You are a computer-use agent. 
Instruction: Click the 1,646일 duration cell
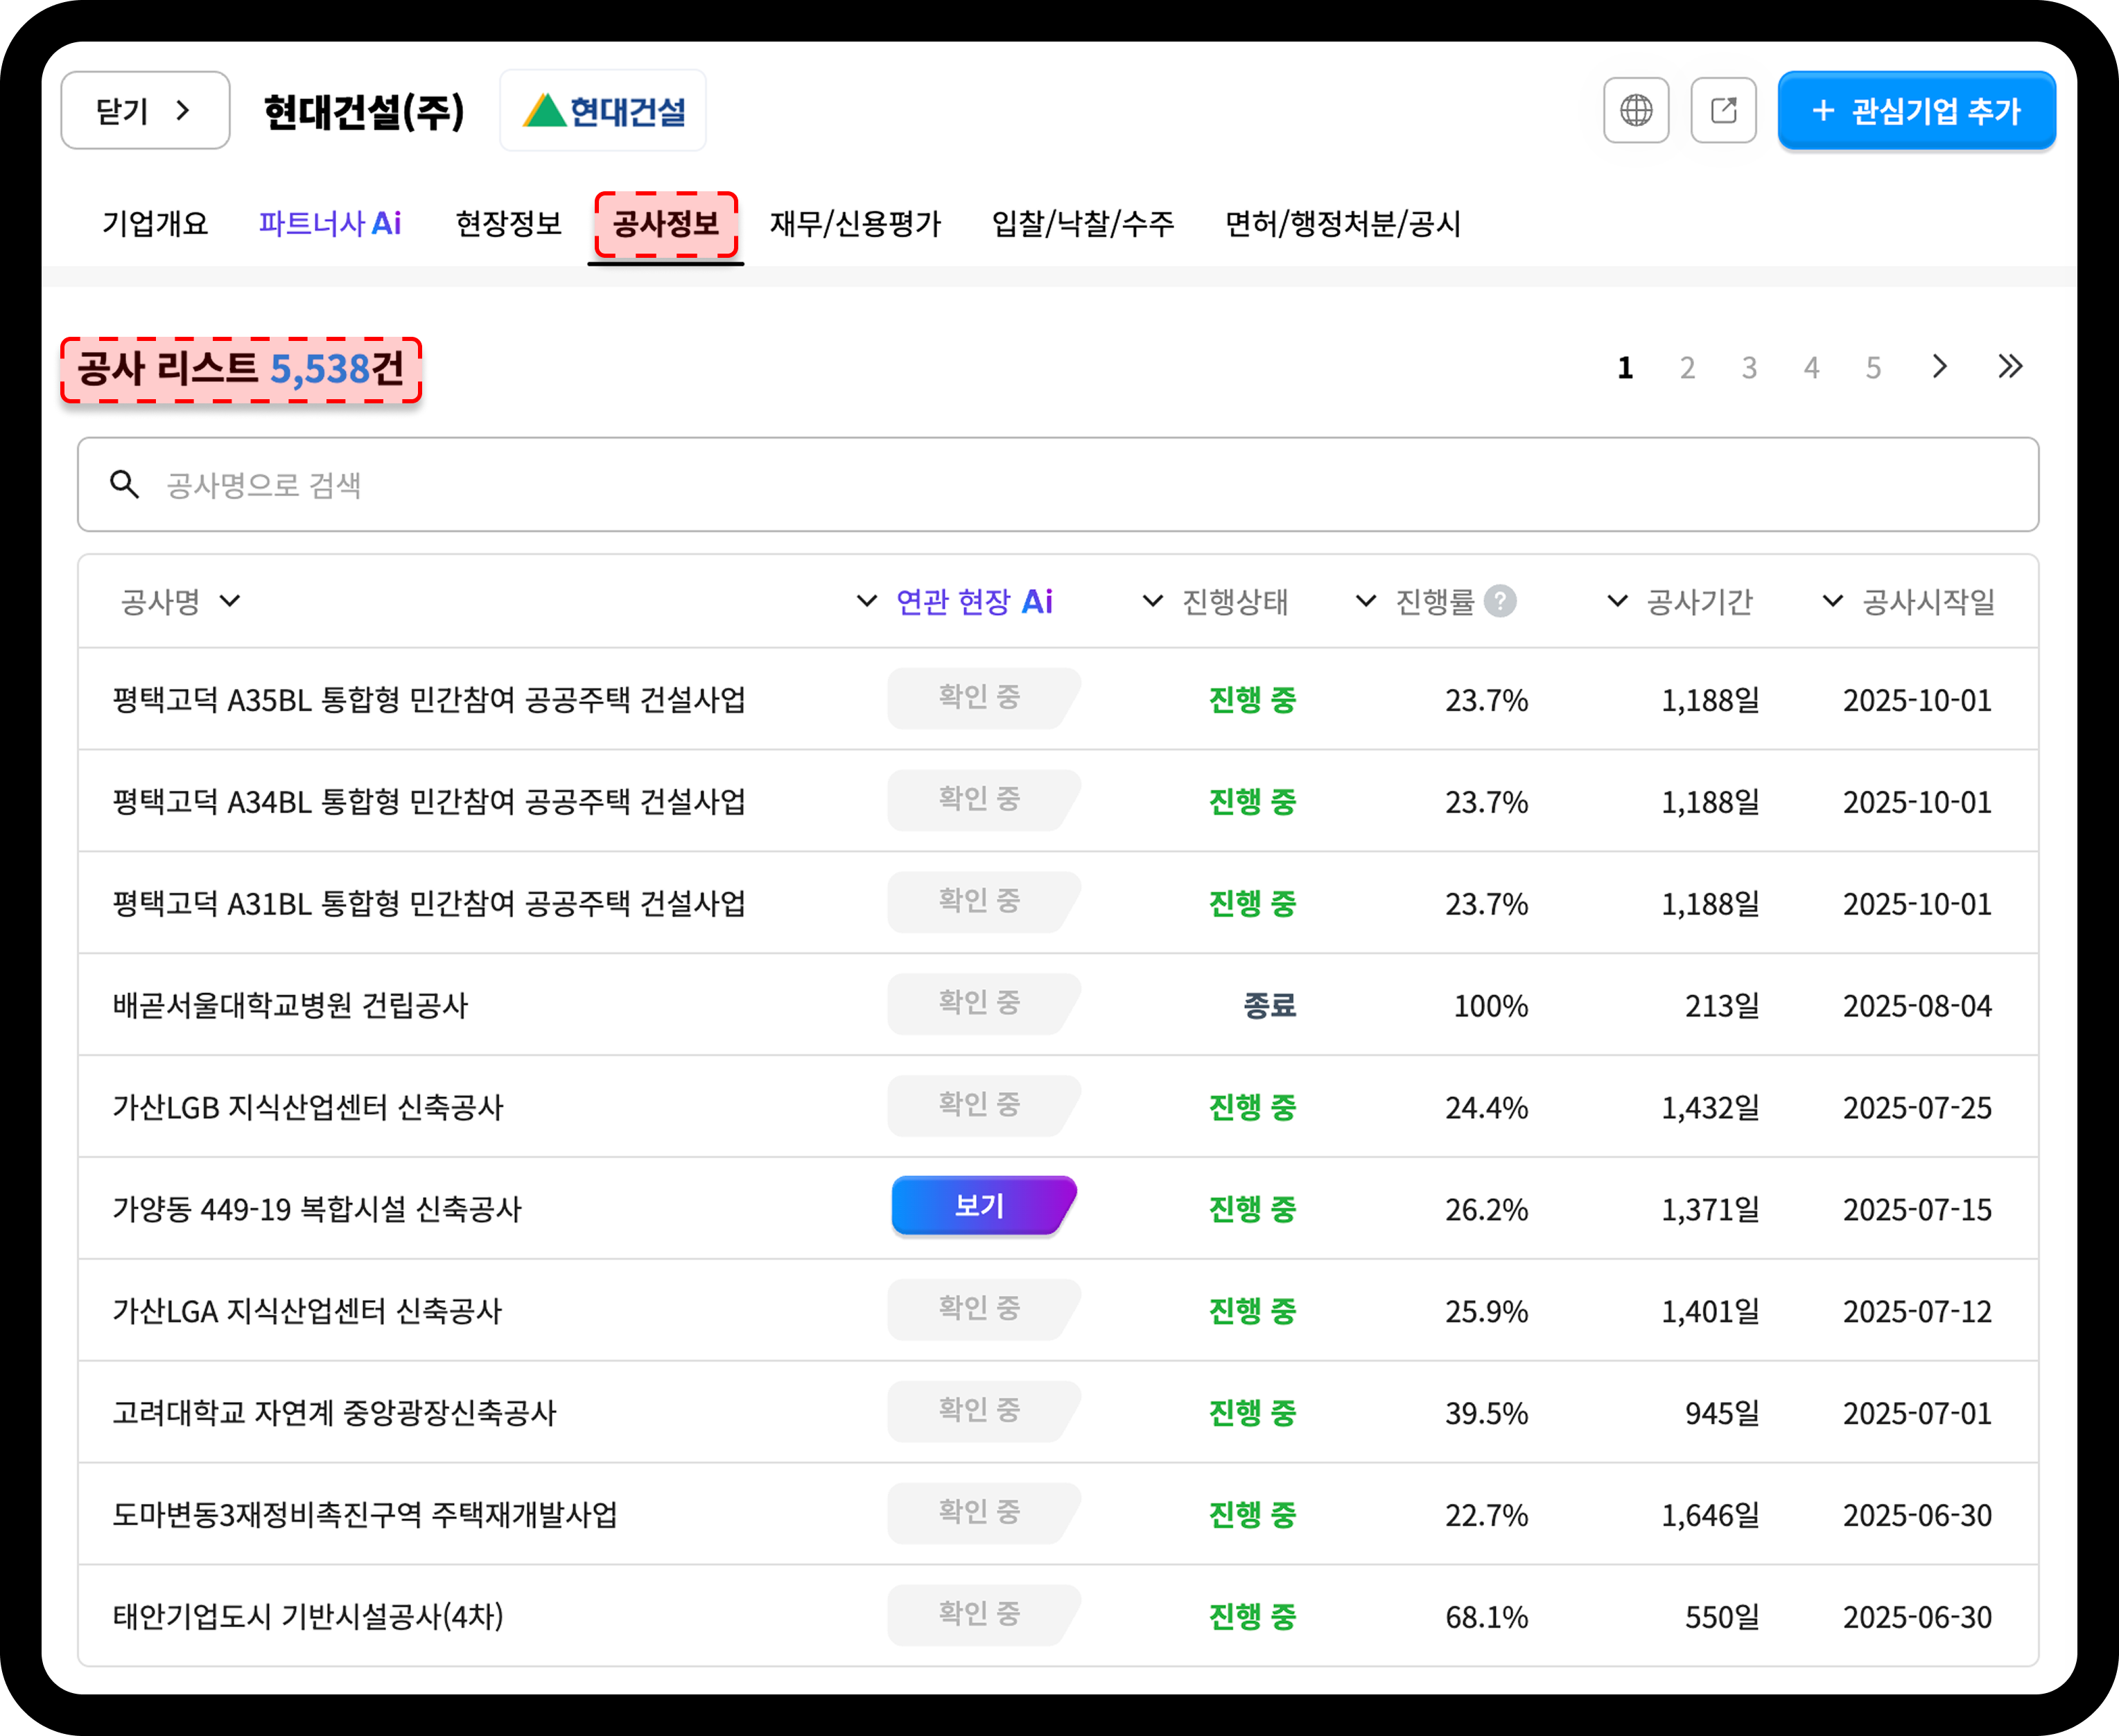[1710, 1515]
